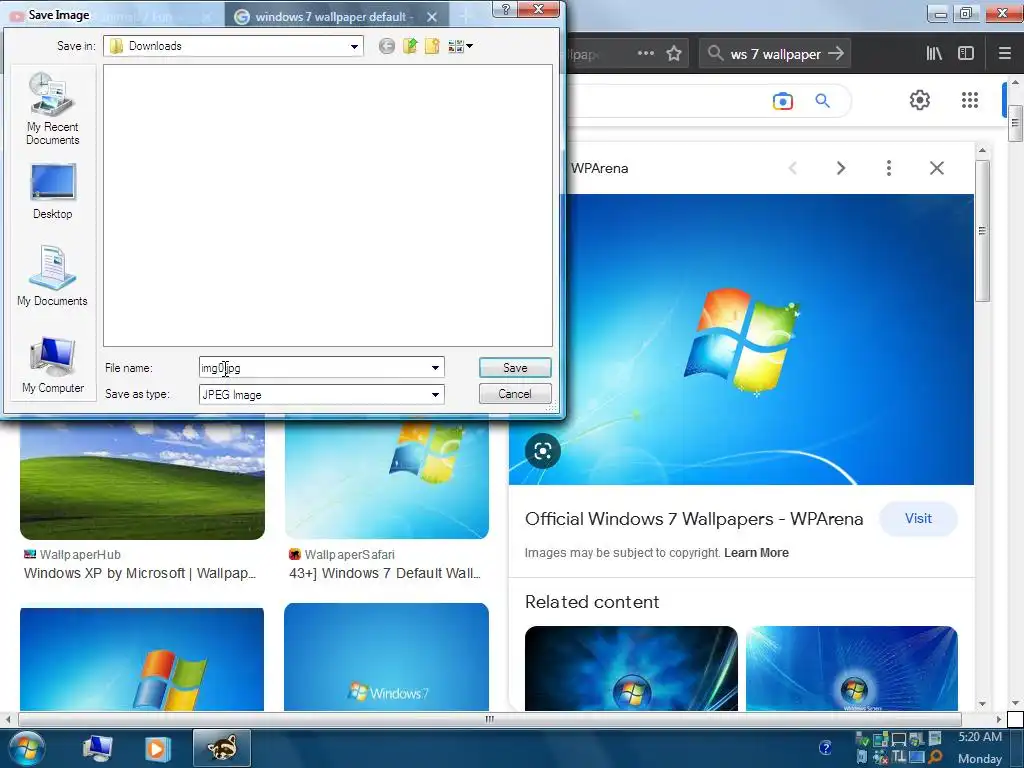Submit search with the arrow button

tap(836, 54)
